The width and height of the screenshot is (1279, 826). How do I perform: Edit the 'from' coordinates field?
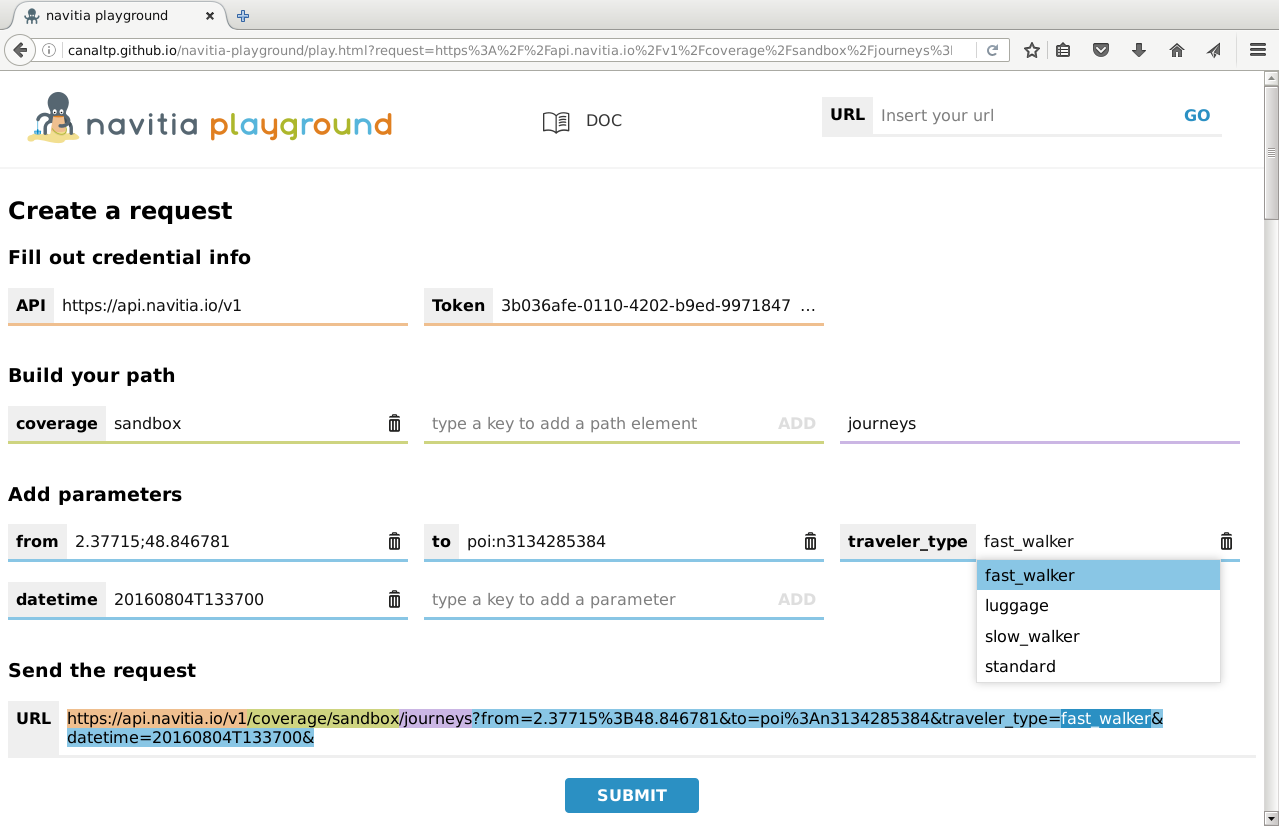[225, 541]
